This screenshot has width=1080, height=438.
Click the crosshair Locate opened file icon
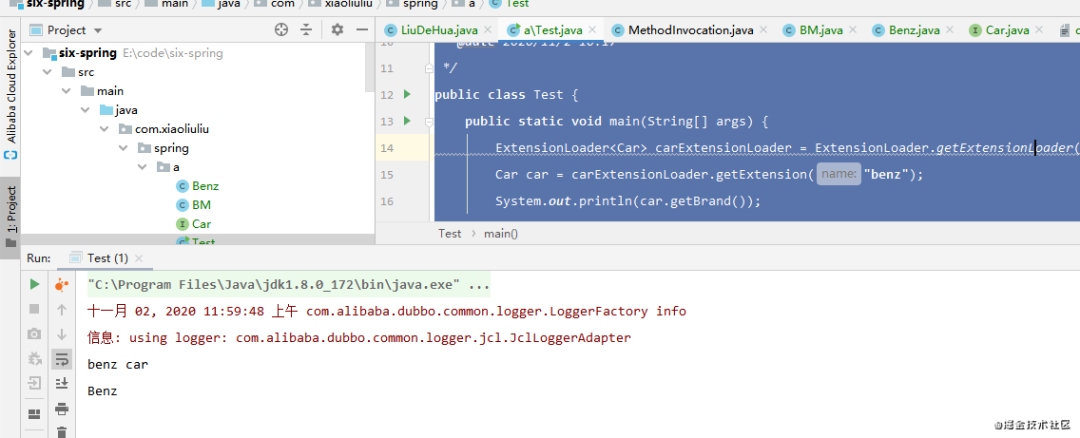pos(281,30)
